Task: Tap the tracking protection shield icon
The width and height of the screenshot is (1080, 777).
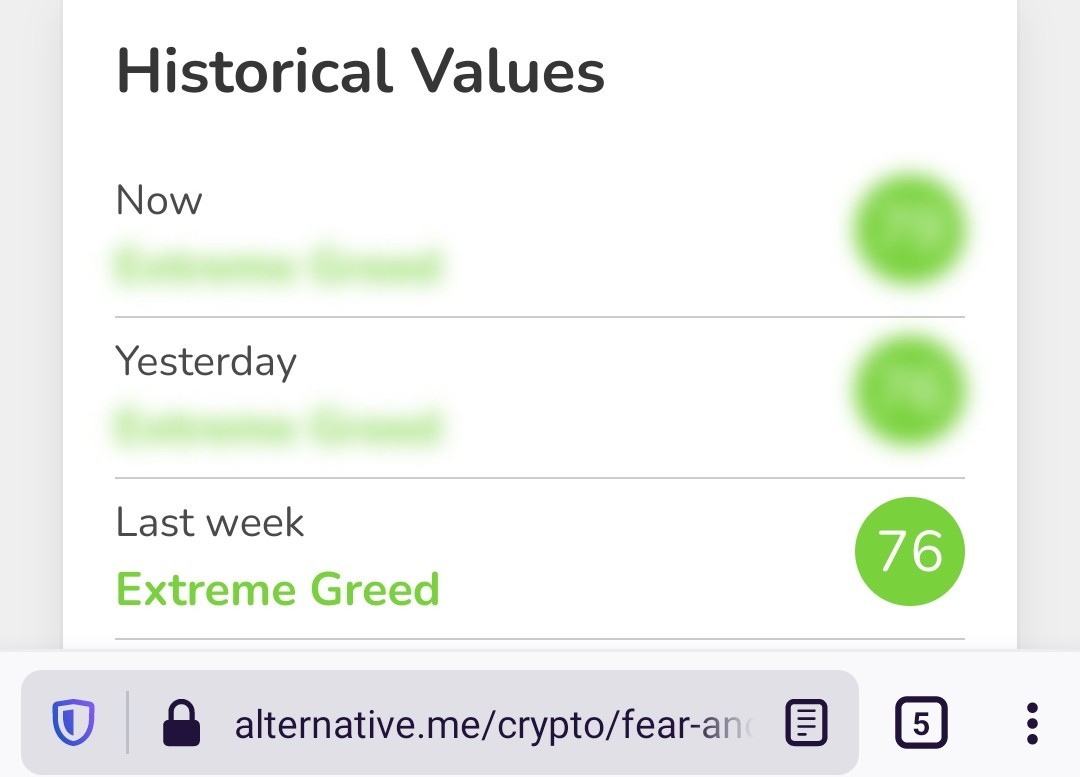Action: 73,723
